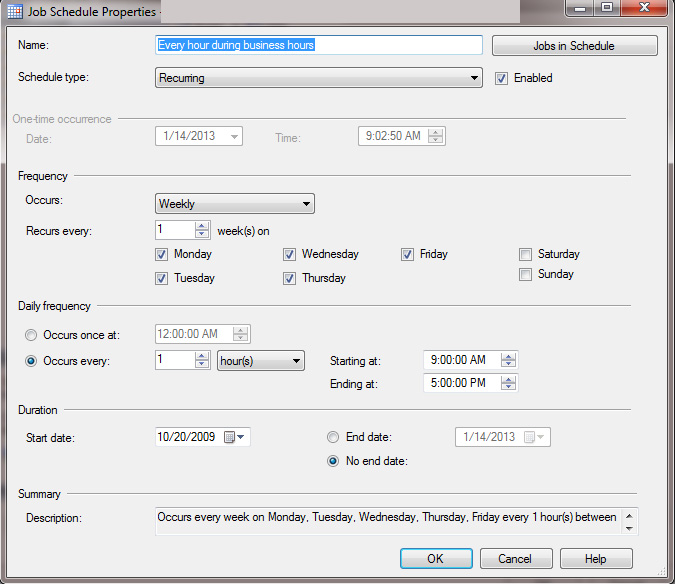Check the Sunday checkbox
675x584 pixels.
(x=525, y=274)
